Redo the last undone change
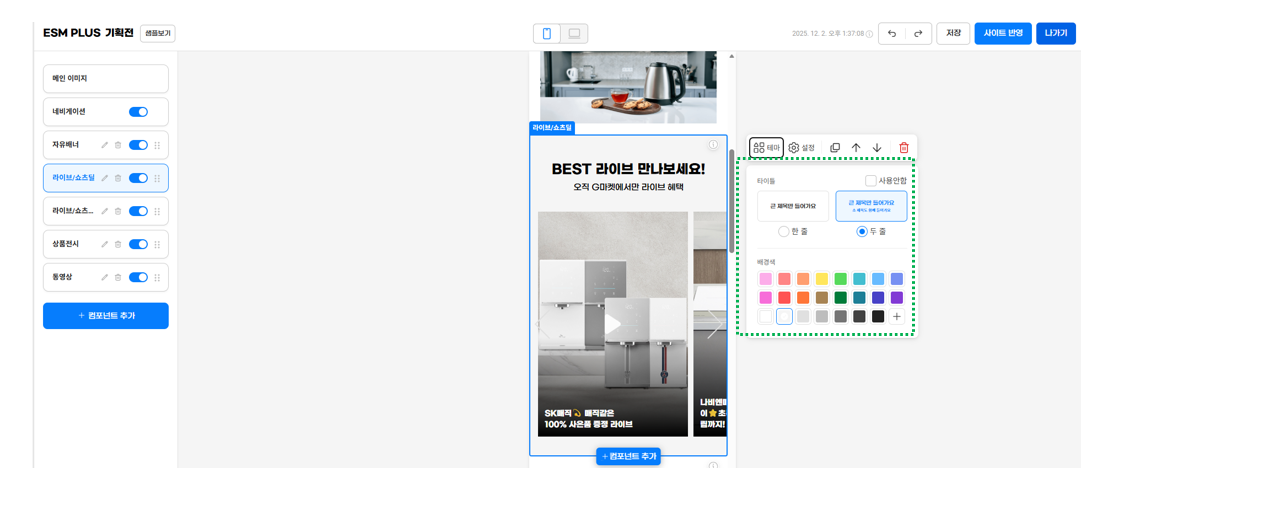1271x527 pixels. click(x=918, y=33)
